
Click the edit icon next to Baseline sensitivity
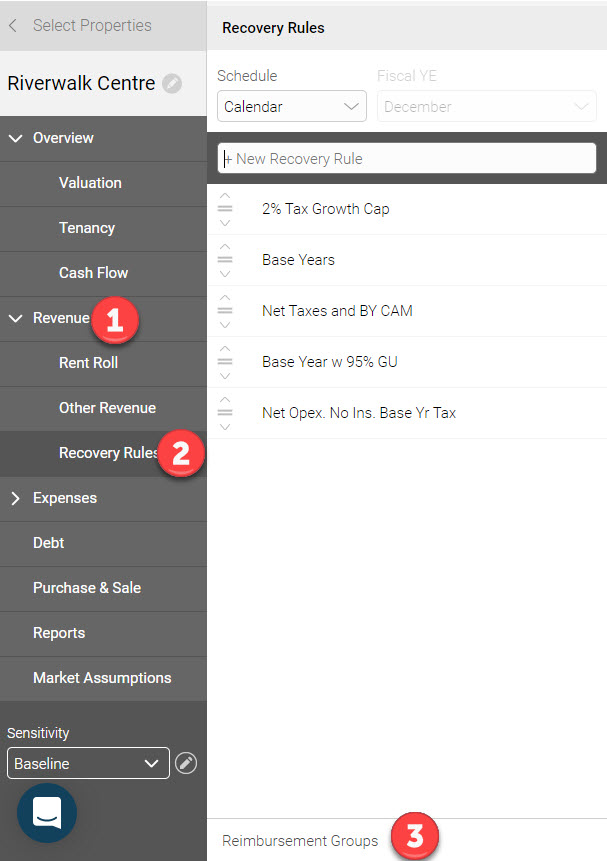point(185,764)
